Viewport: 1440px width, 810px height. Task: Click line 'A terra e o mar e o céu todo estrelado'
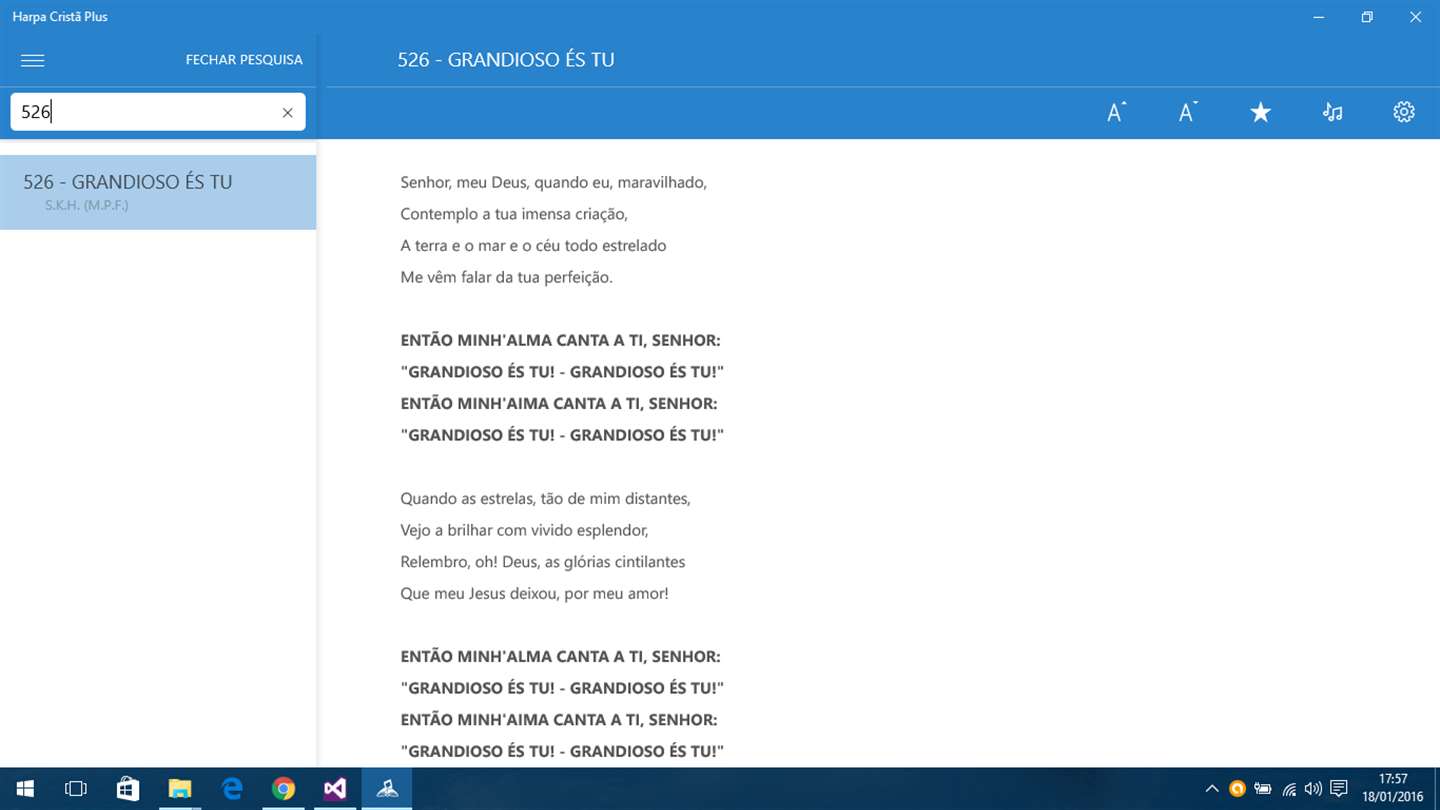[x=533, y=245]
